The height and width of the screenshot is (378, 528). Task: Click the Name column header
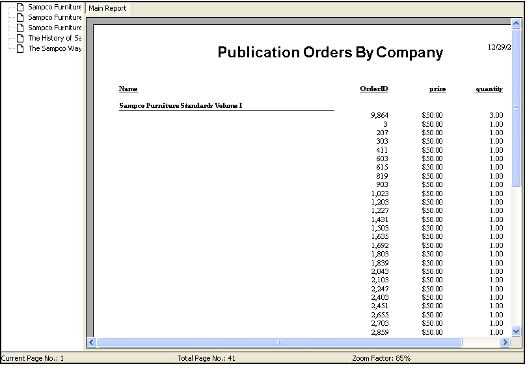(128, 89)
